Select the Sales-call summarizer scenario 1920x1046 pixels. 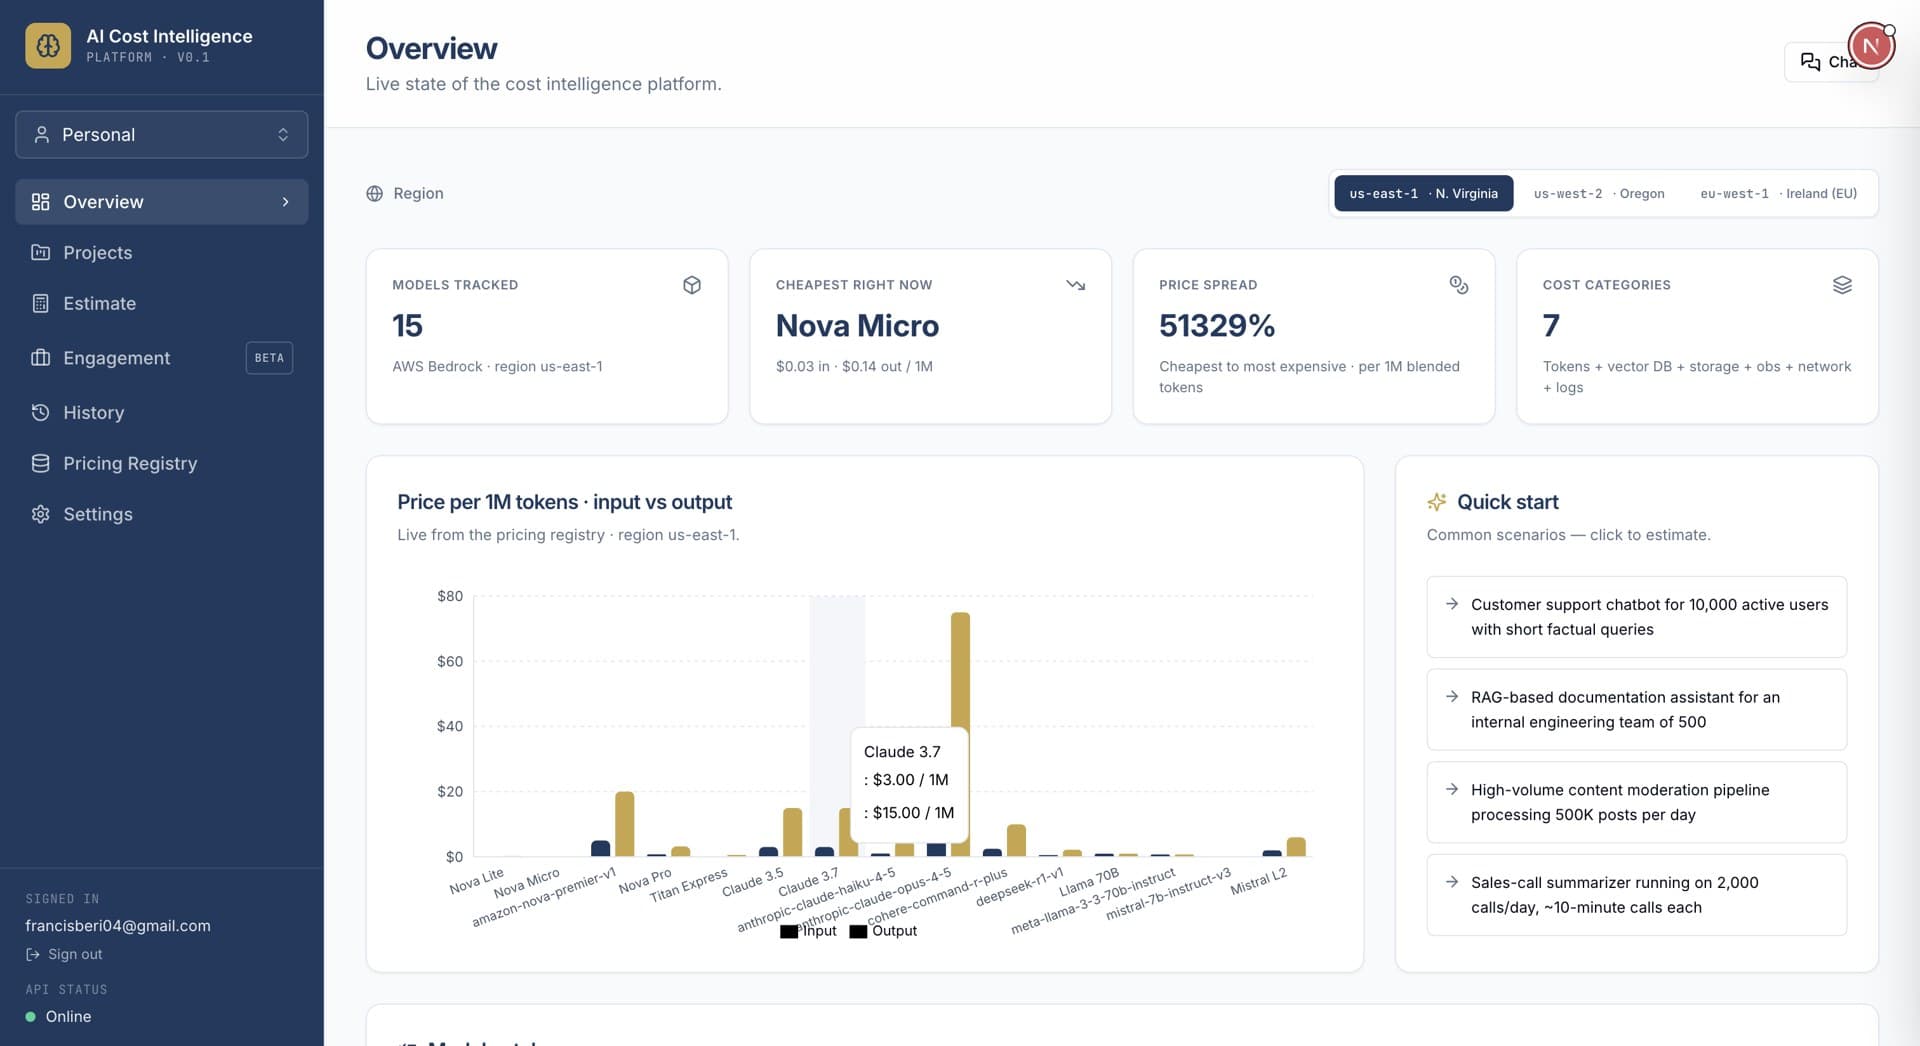coord(1636,895)
